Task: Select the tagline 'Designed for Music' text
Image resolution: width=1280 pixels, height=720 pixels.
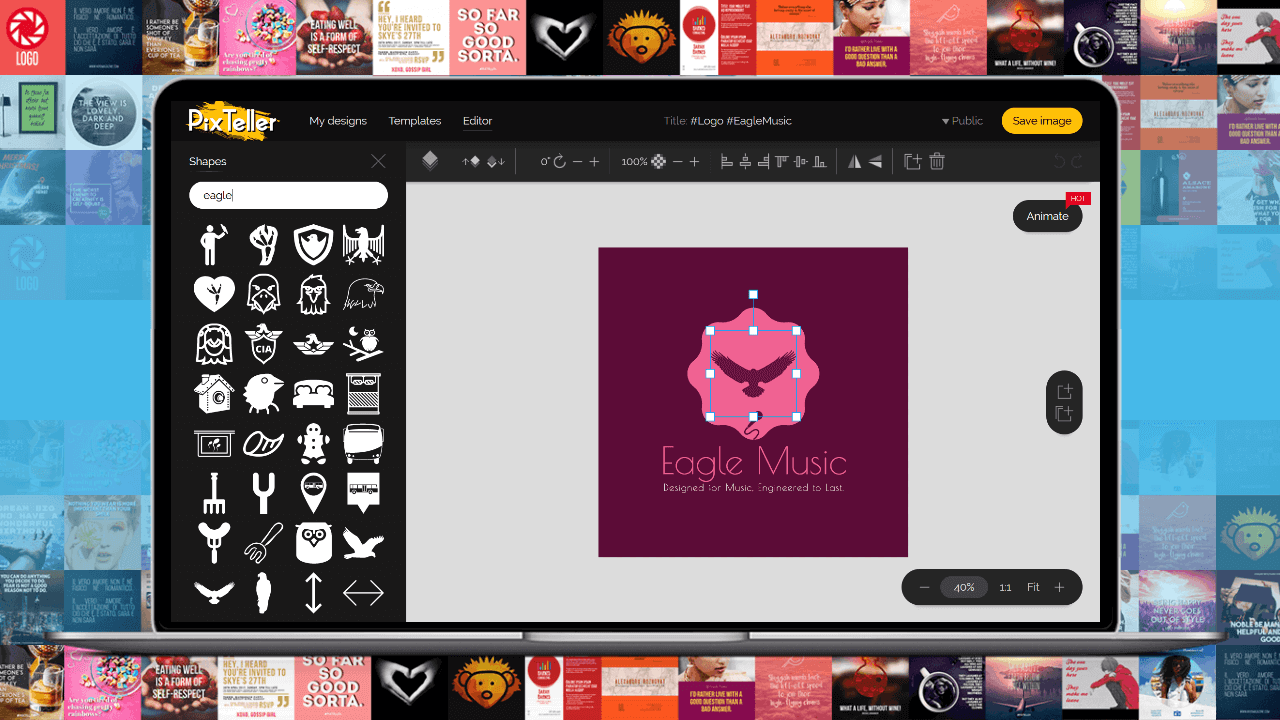Action: [x=754, y=487]
